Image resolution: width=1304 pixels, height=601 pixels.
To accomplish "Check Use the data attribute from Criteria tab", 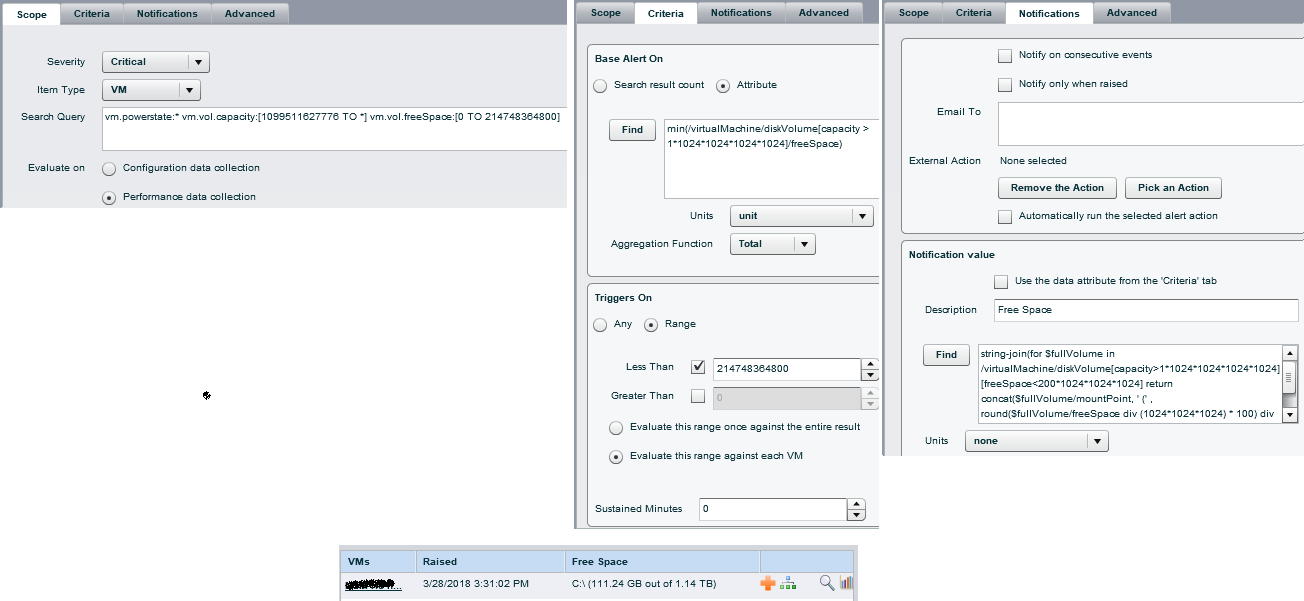I will pyautogui.click(x=1001, y=282).
